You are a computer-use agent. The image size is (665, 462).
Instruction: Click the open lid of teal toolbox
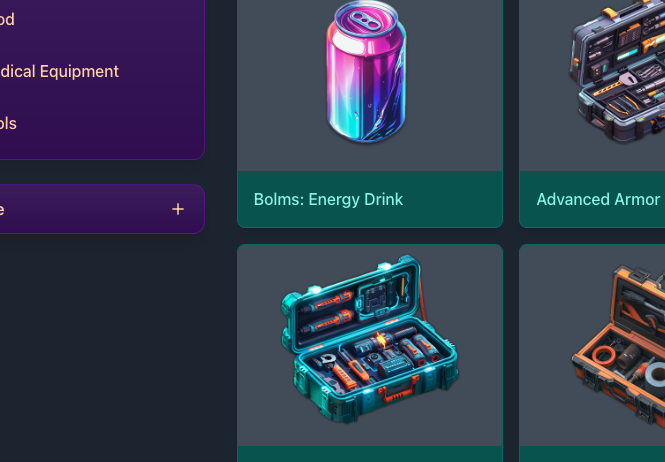click(x=352, y=303)
